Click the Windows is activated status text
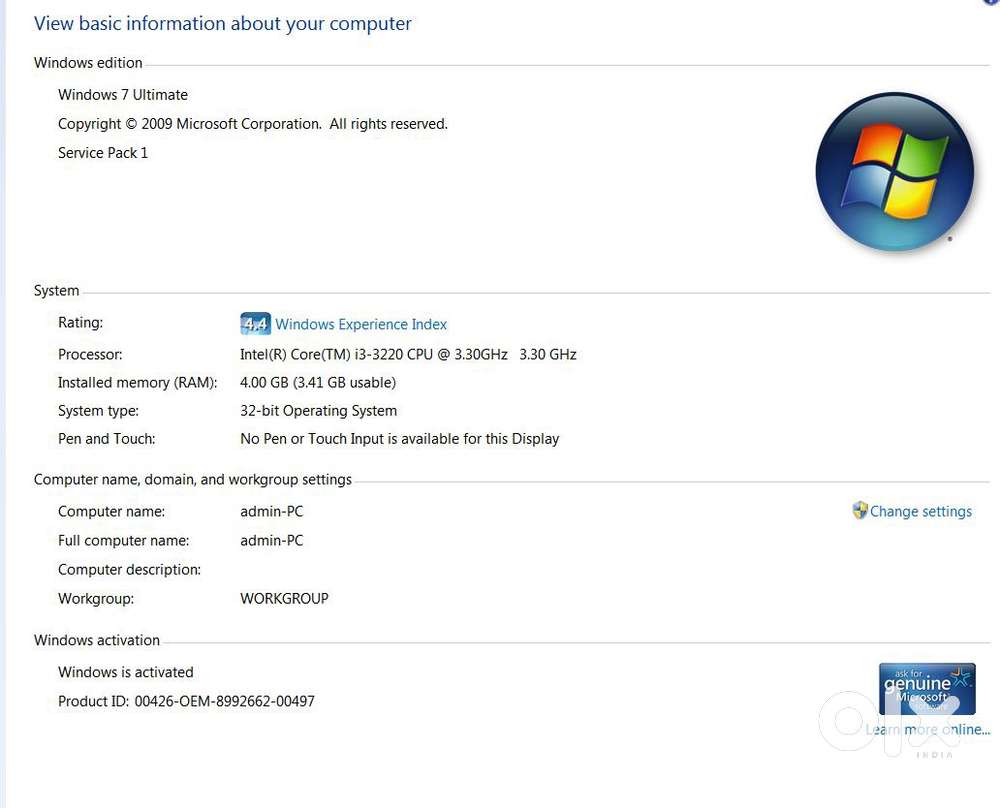Screen dimensions: 1000x808 click(x=126, y=672)
